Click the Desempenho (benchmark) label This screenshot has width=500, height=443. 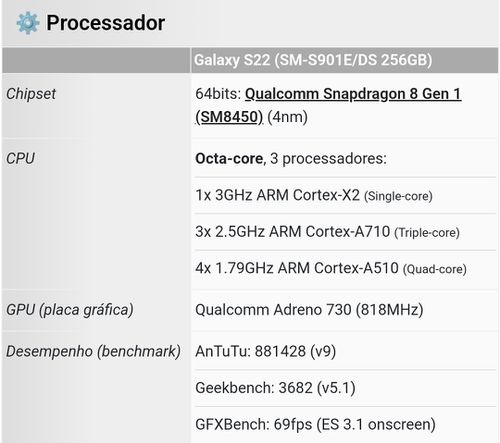tap(93, 351)
